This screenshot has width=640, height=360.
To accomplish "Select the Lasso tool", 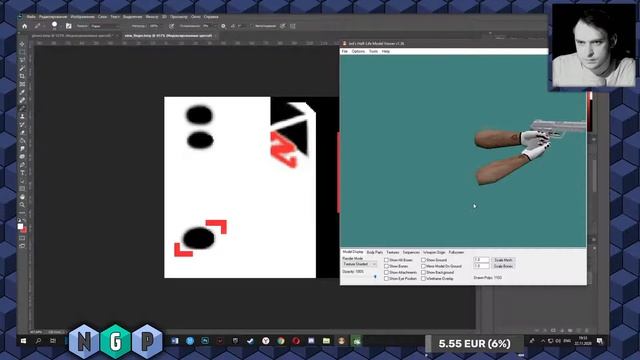I will (22, 60).
